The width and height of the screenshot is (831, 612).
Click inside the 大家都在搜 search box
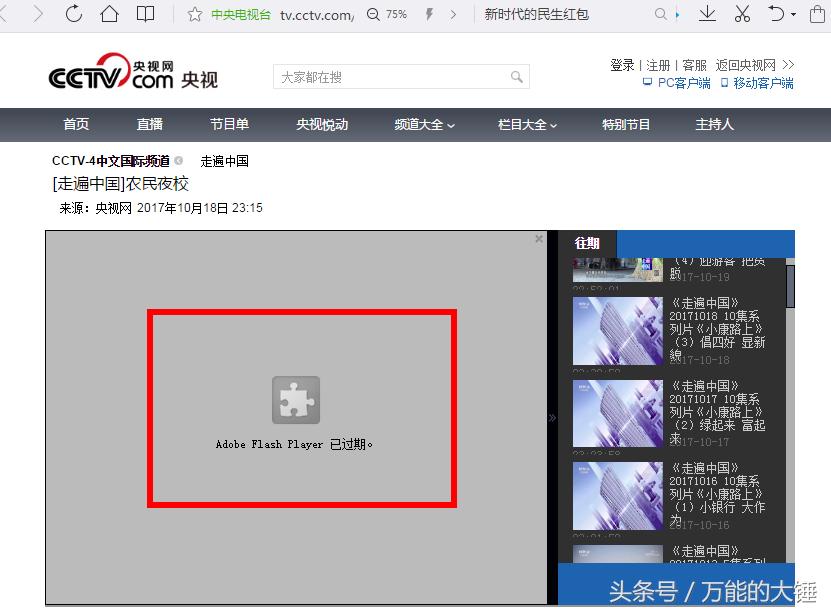click(390, 76)
